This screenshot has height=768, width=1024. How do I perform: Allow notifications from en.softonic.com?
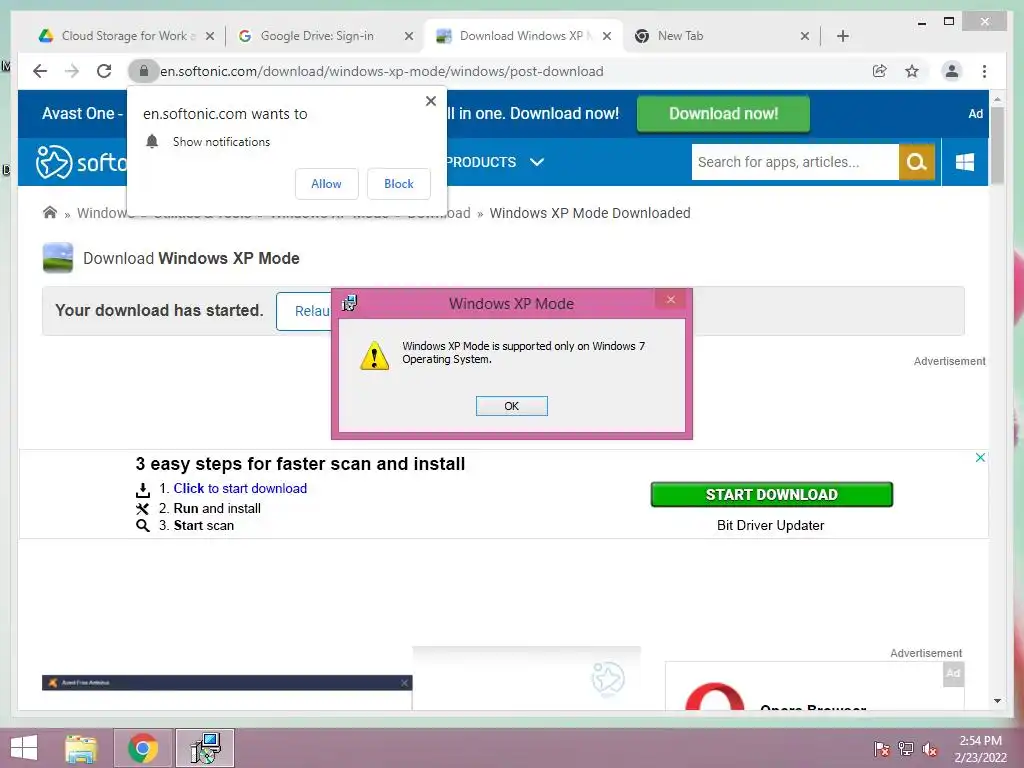pyautogui.click(x=327, y=184)
